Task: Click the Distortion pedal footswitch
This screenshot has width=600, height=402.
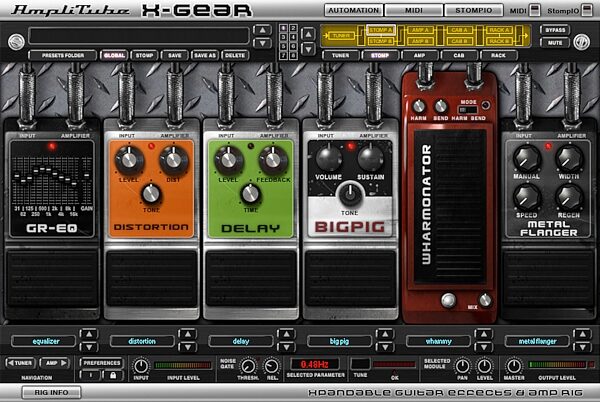Action: tap(152, 278)
